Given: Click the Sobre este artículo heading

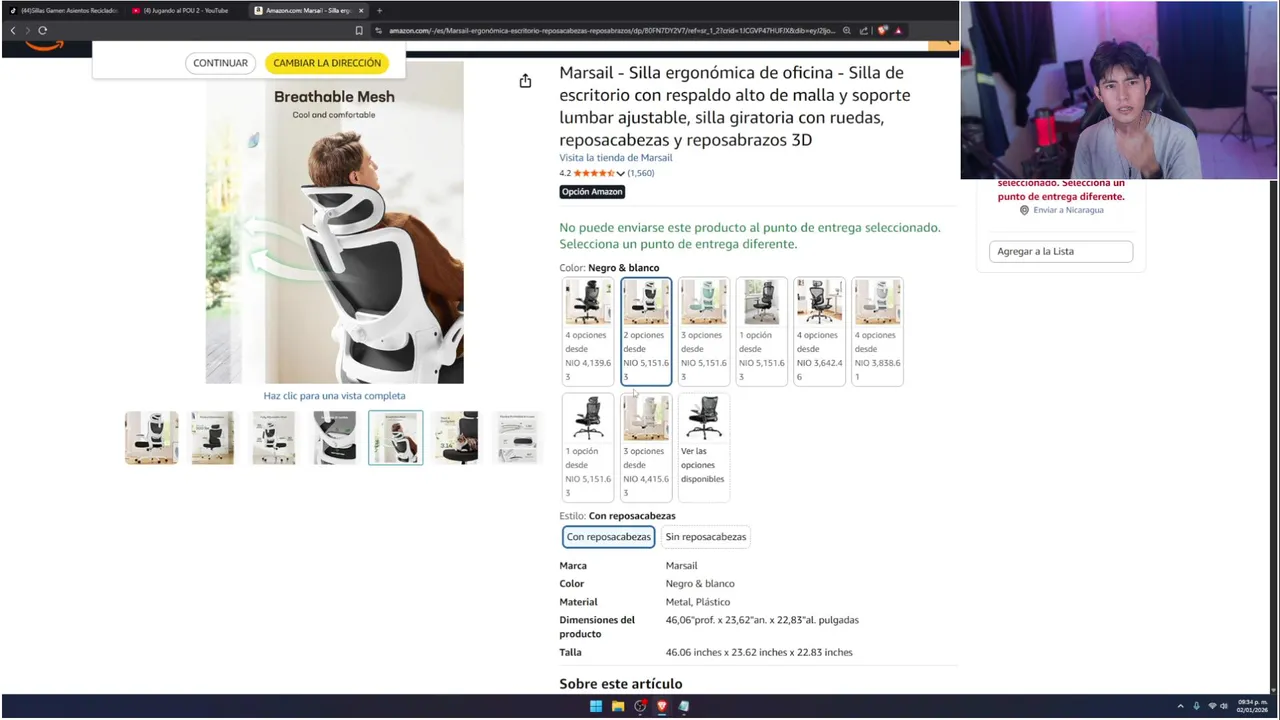Looking at the screenshot, I should 621,684.
